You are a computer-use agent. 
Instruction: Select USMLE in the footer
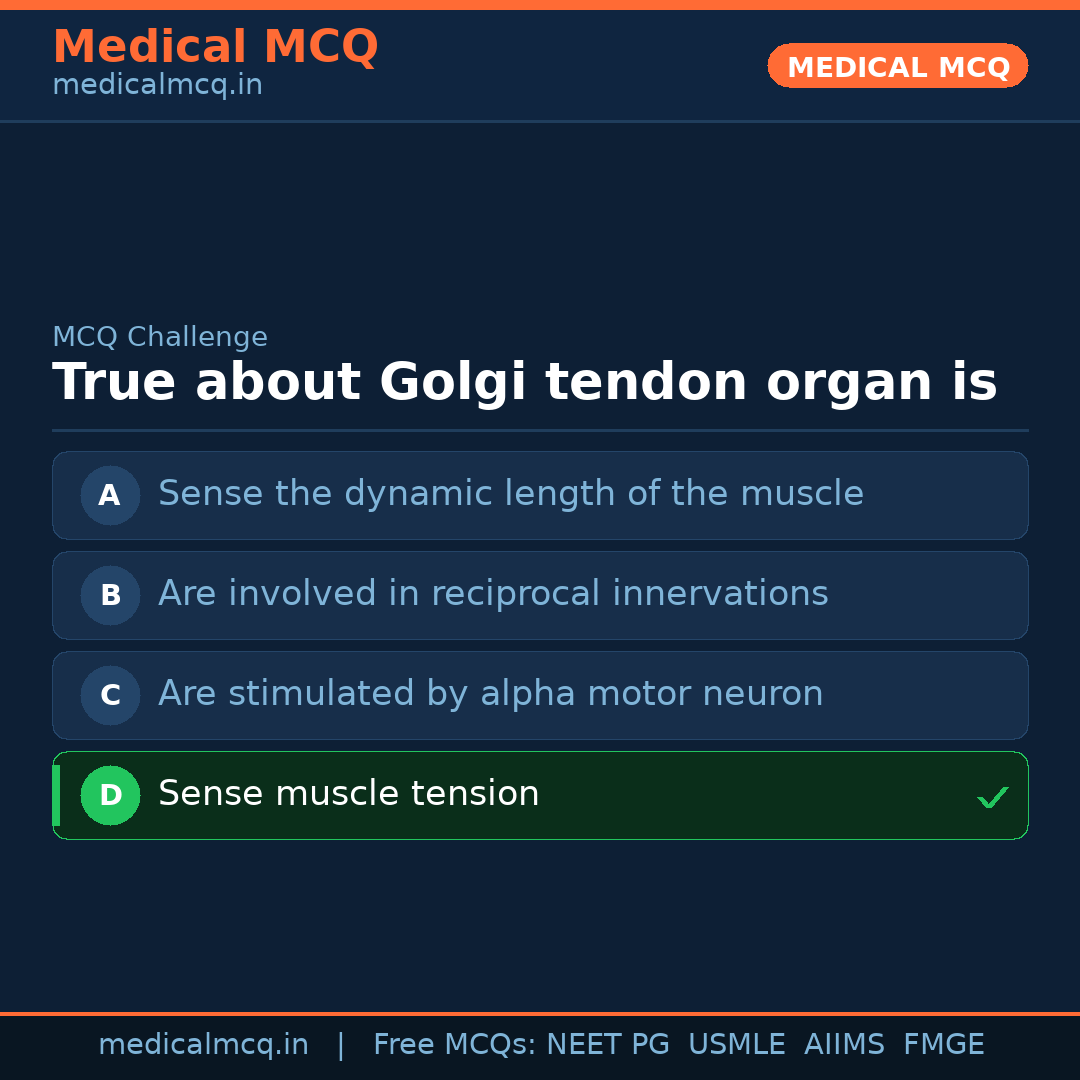coord(736,1045)
